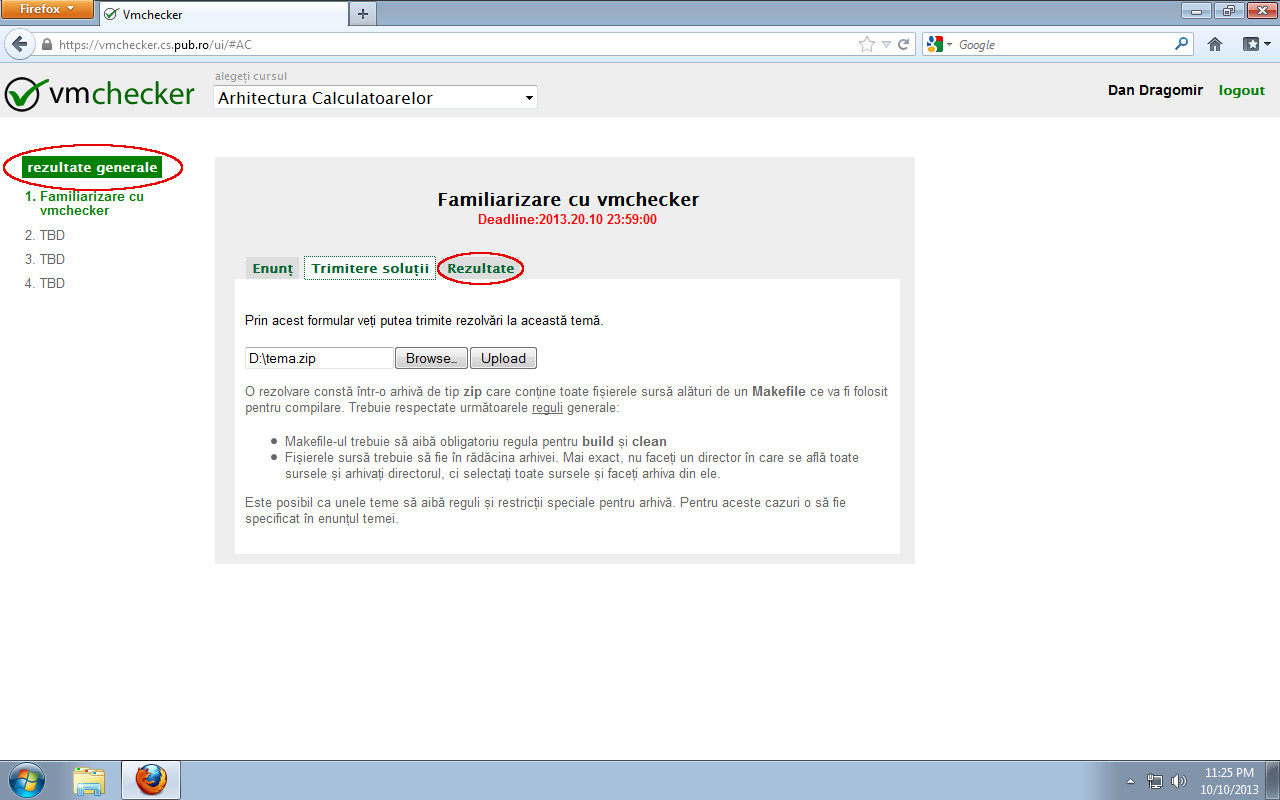Open the browser Home page icon

click(x=1213, y=44)
